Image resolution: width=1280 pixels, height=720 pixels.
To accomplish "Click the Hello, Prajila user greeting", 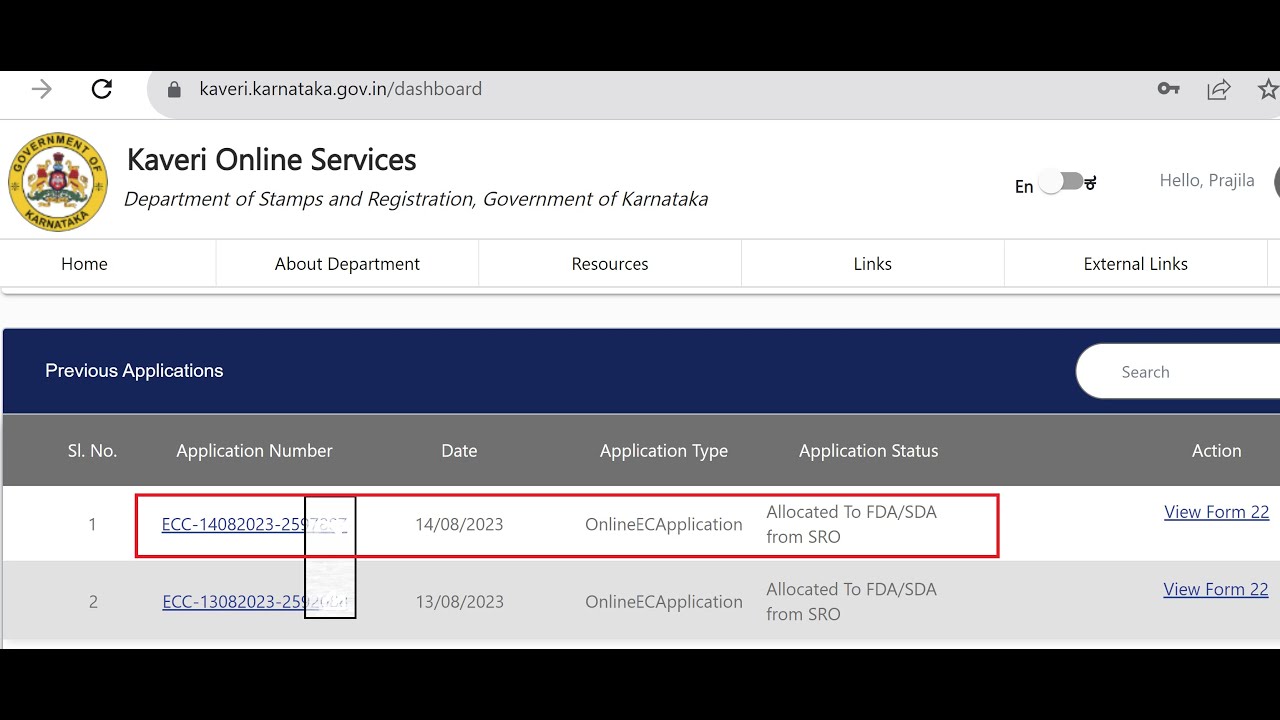I will pyautogui.click(x=1207, y=181).
